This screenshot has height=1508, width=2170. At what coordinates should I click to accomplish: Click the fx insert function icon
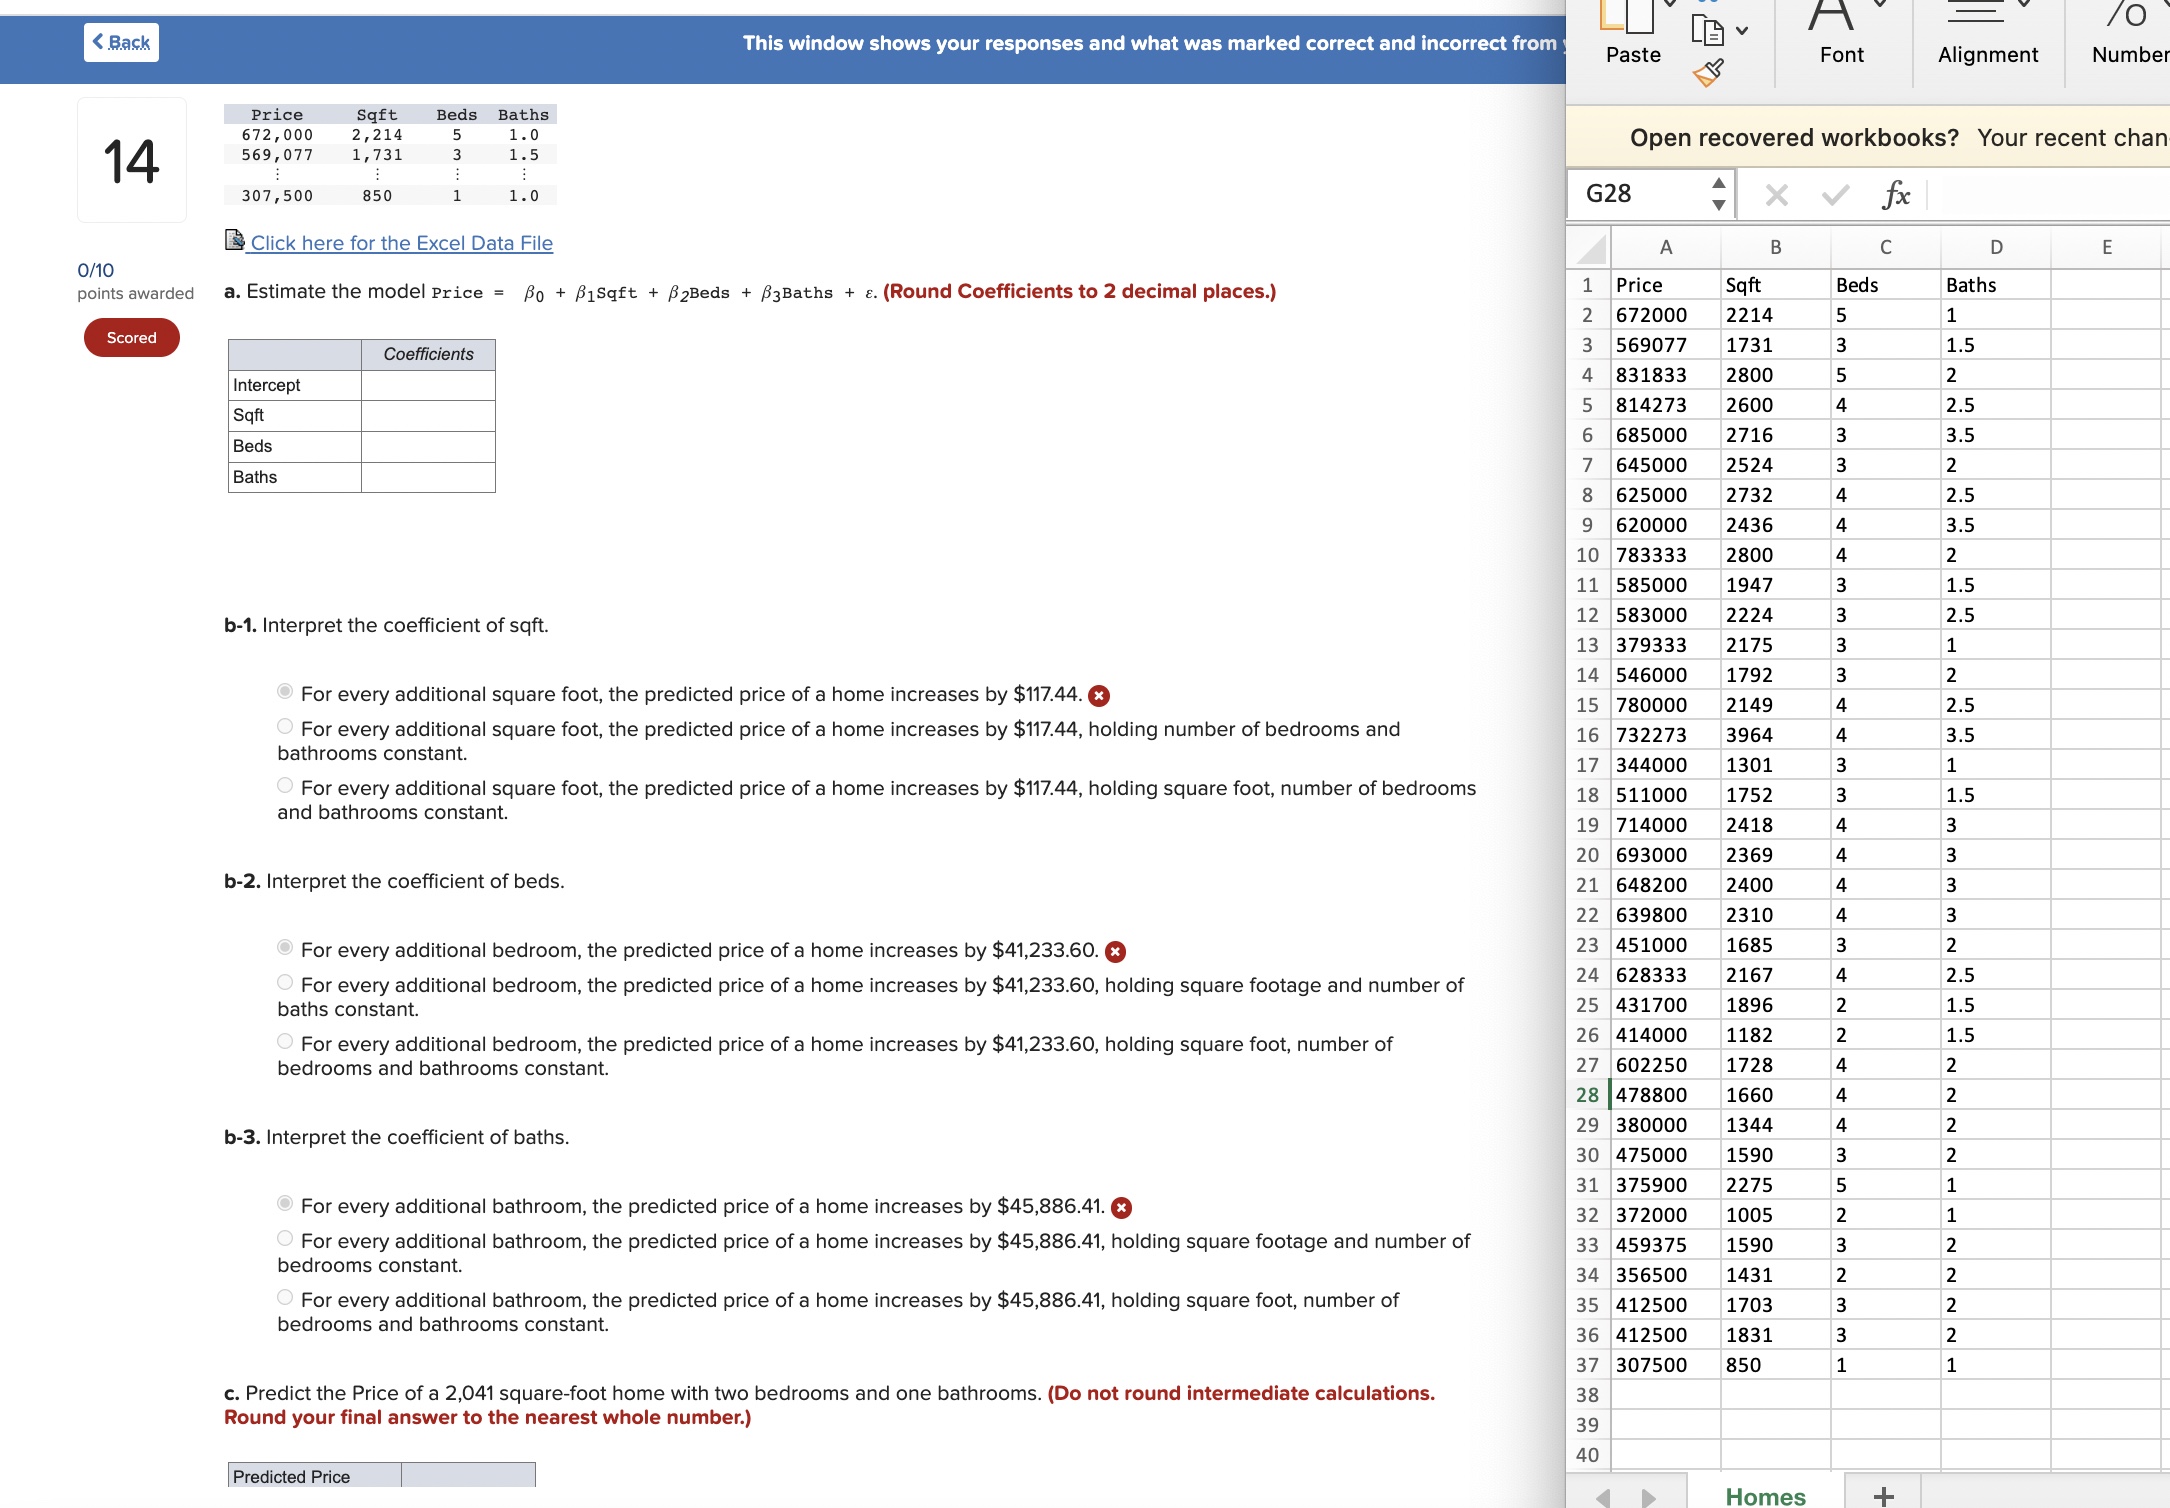click(x=1895, y=194)
